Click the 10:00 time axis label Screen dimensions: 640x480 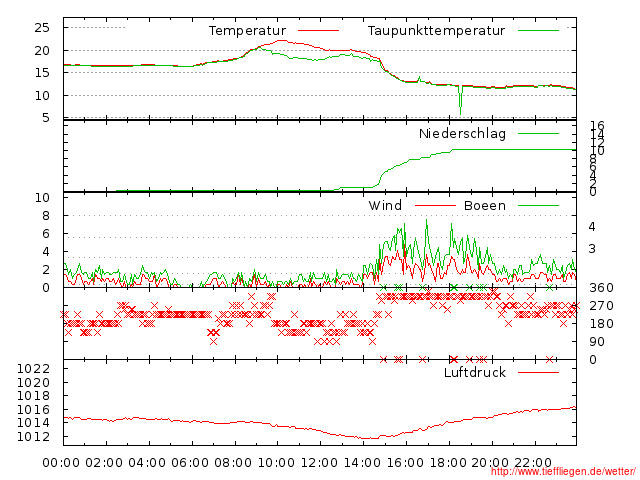pos(276,463)
